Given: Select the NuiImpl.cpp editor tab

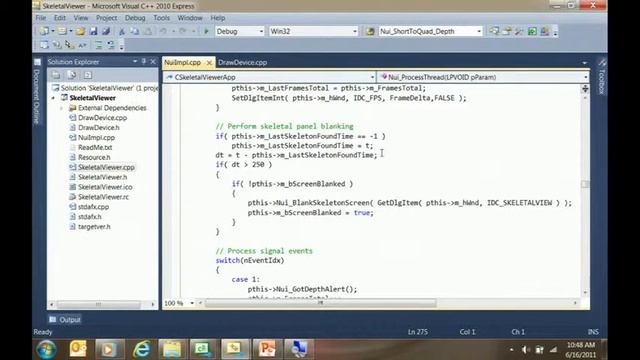Looking at the screenshot, I should pyautogui.click(x=182, y=62).
